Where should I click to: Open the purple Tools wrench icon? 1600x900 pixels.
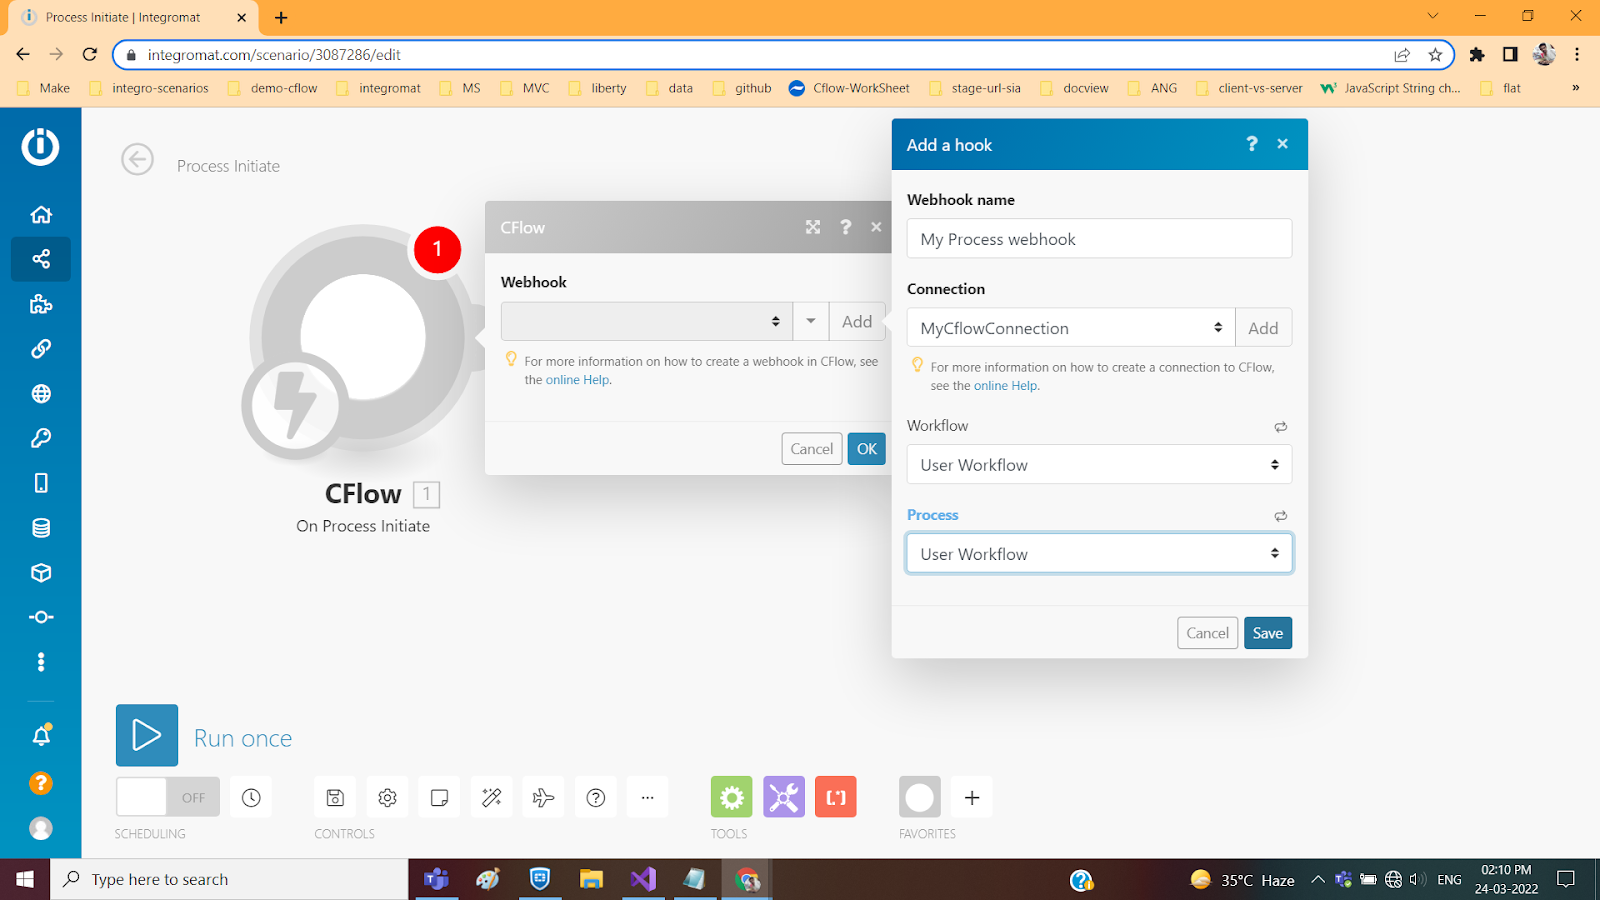click(x=784, y=797)
